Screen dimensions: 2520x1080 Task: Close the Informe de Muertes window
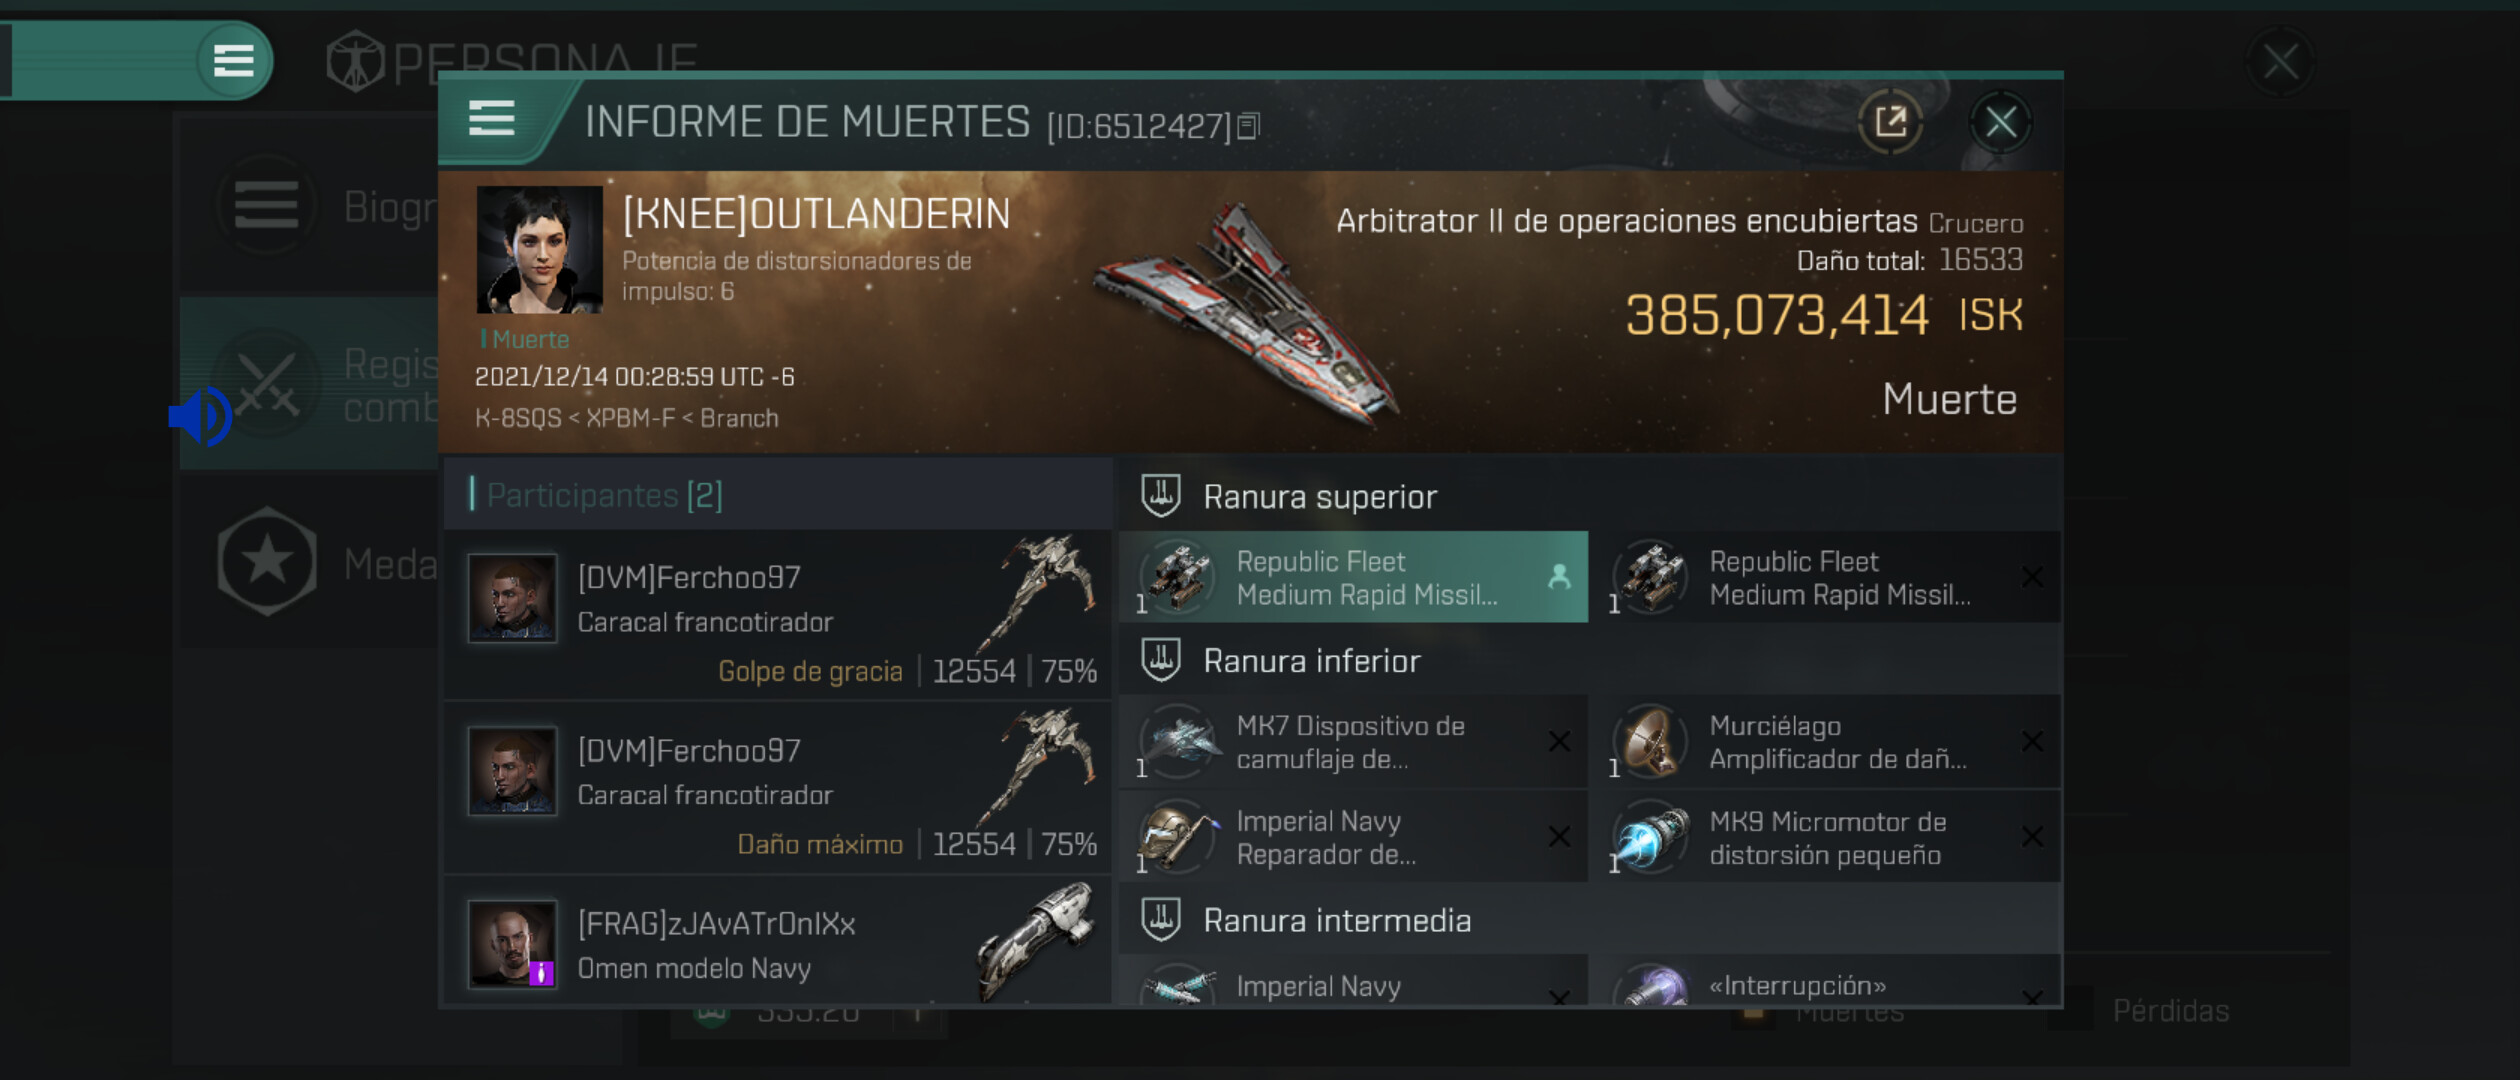coord(2000,122)
